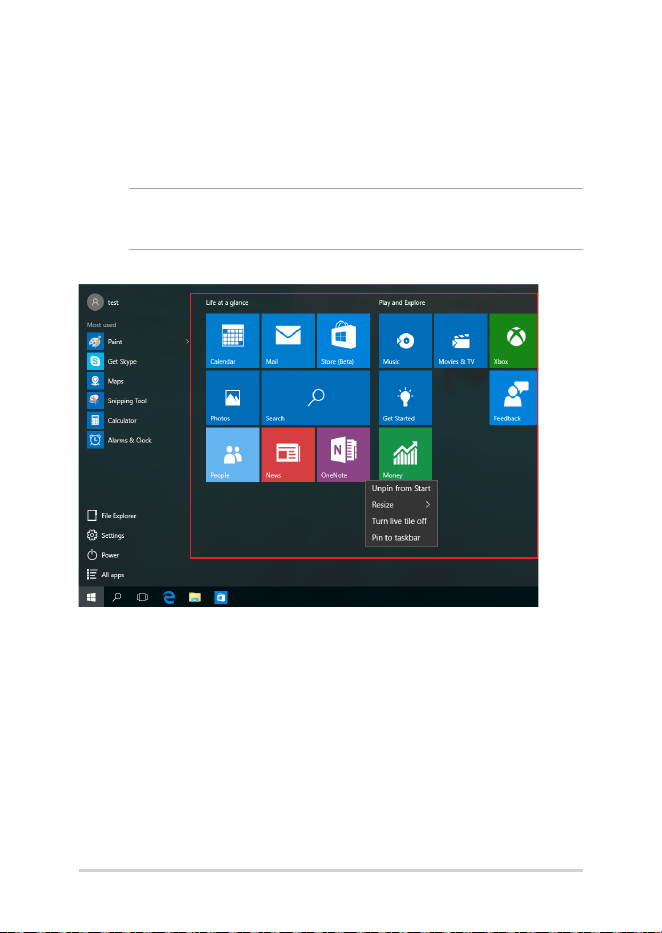
Task: Open Settings from the Start menu
Action: (x=105, y=536)
